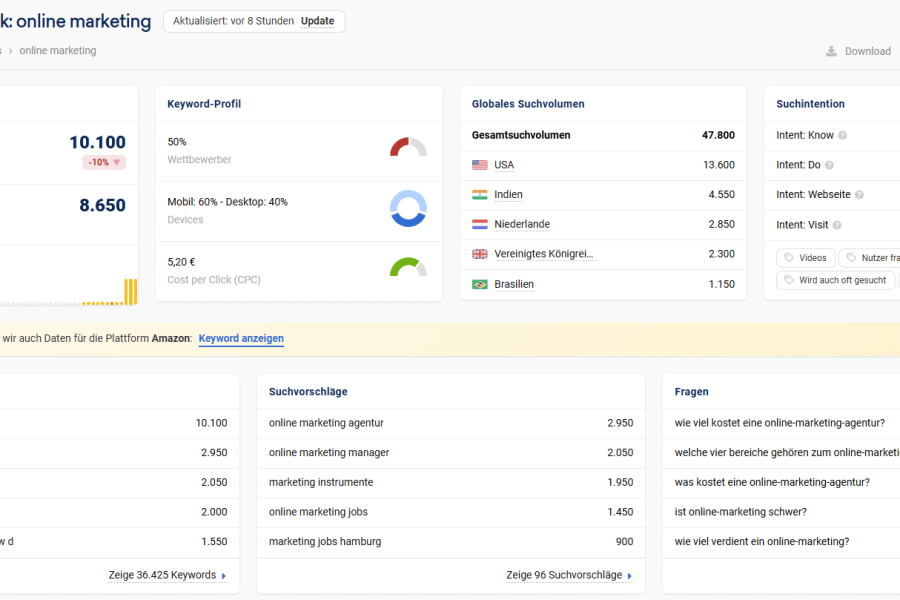Click Gesamtsuchvolumen value 47.800

(718, 136)
